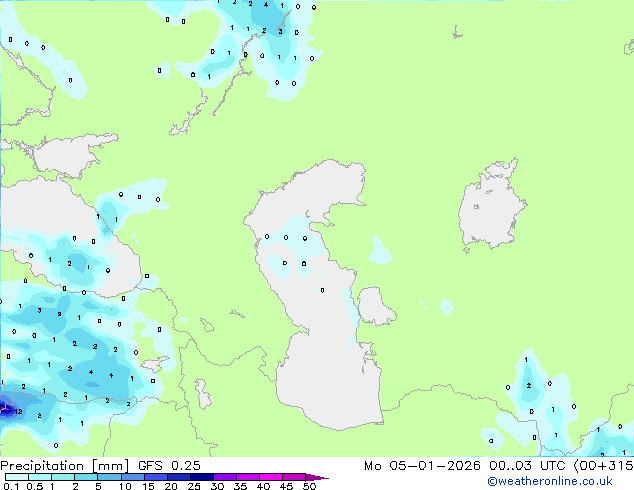Select the 20–25 mm legend swatch
The height and width of the screenshot is (490, 634).
pyautogui.click(x=178, y=477)
